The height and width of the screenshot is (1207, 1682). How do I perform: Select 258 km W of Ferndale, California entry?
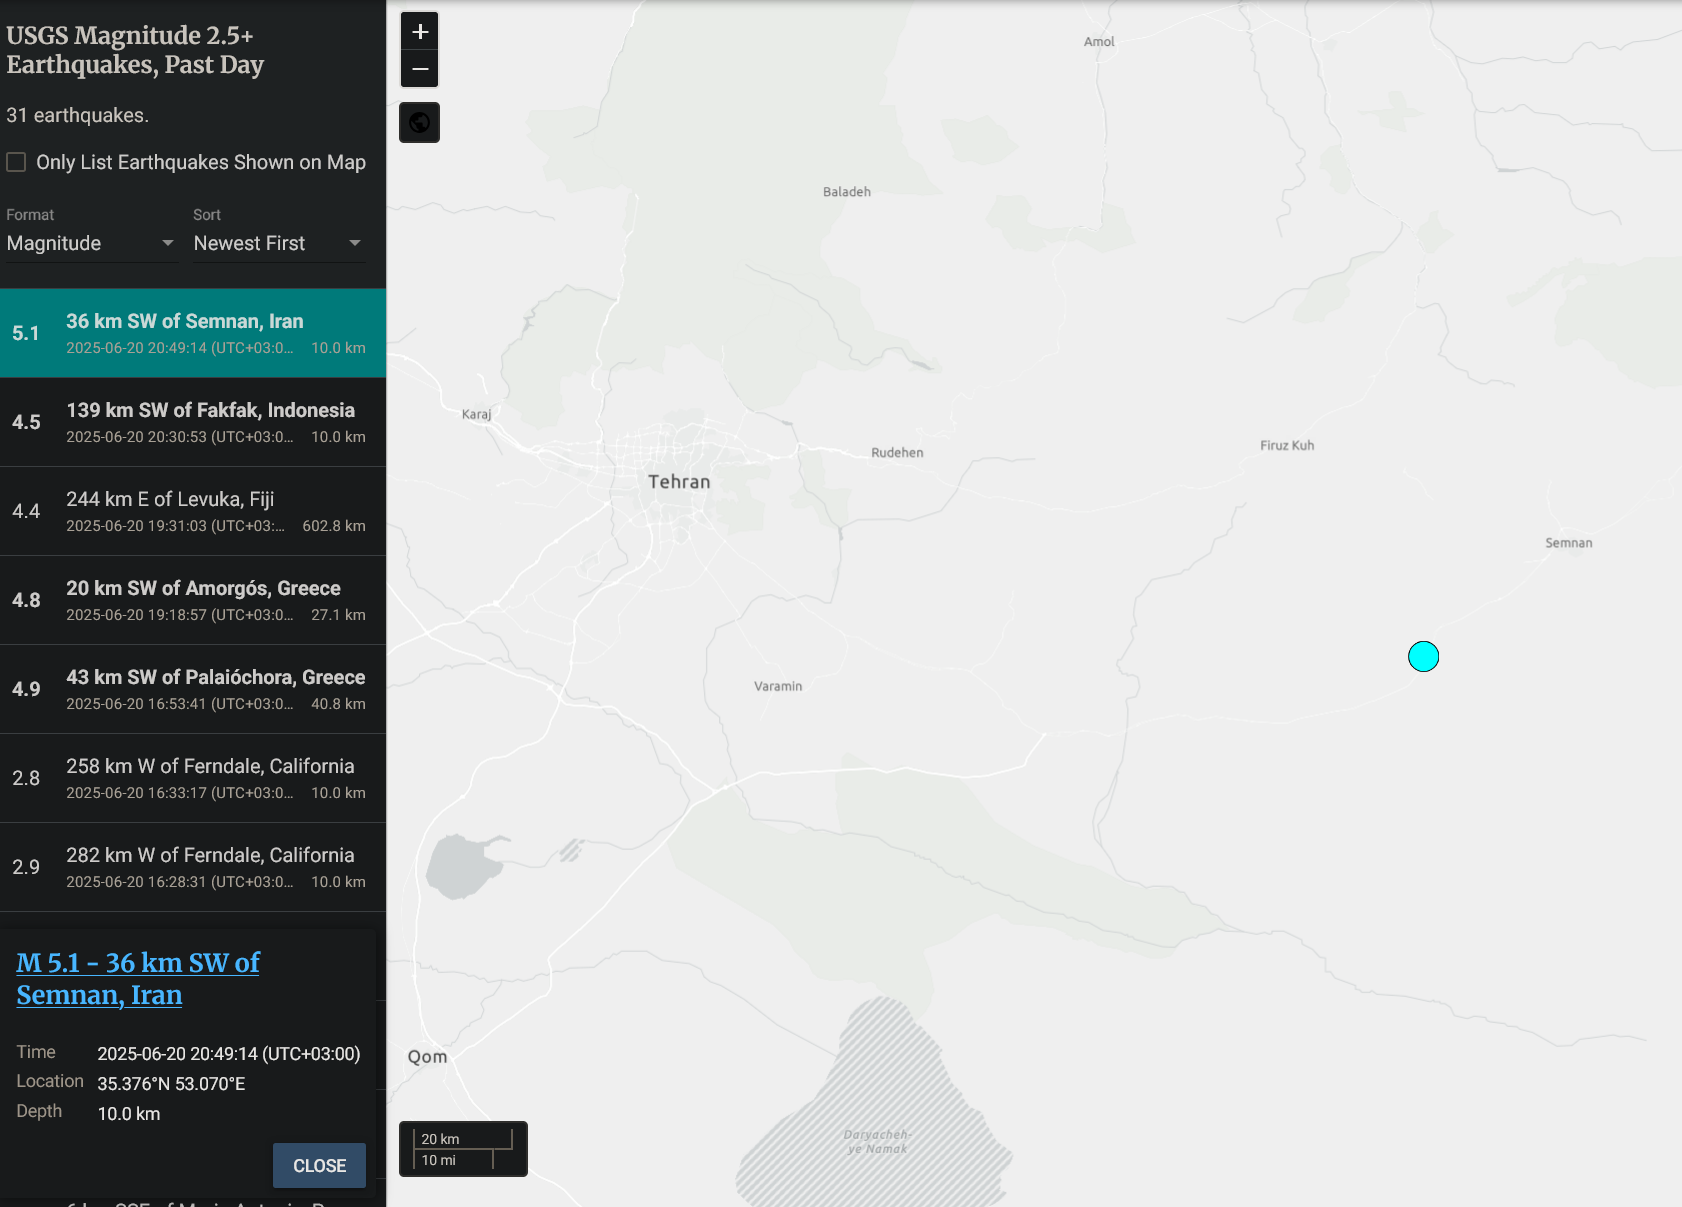click(193, 778)
